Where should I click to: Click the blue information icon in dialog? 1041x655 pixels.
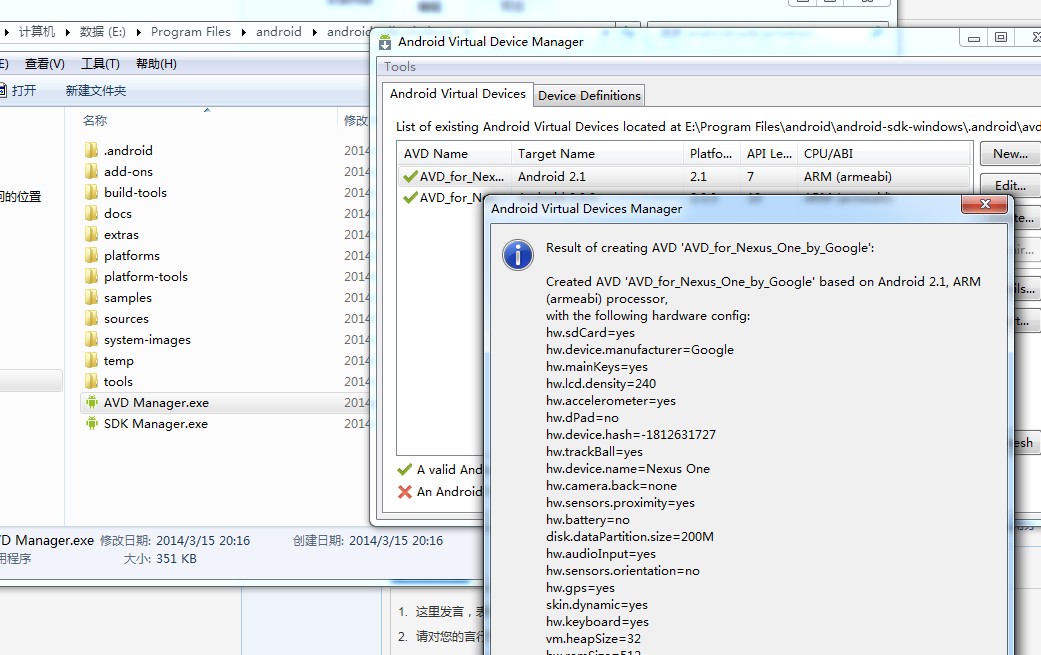pos(517,254)
